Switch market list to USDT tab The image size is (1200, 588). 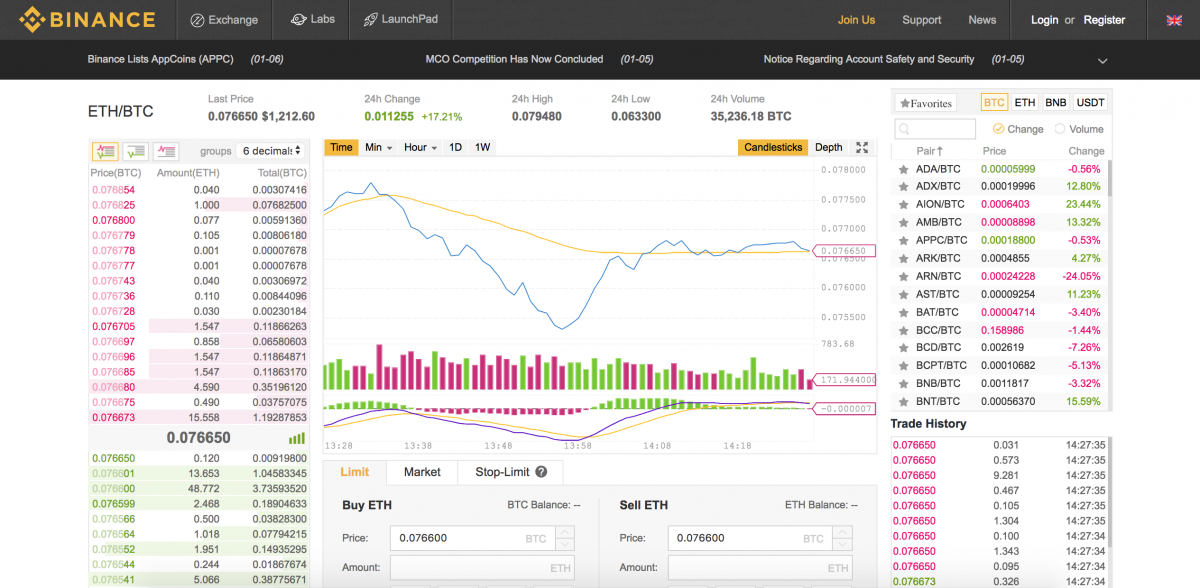click(x=1090, y=103)
